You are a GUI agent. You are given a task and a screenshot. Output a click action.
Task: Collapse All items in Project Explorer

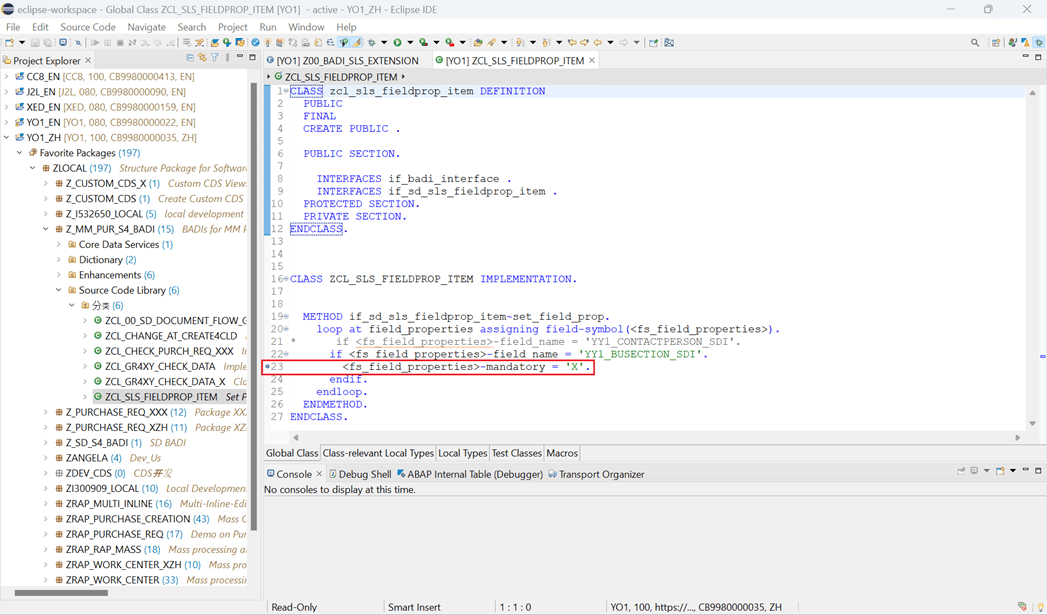click(189, 59)
